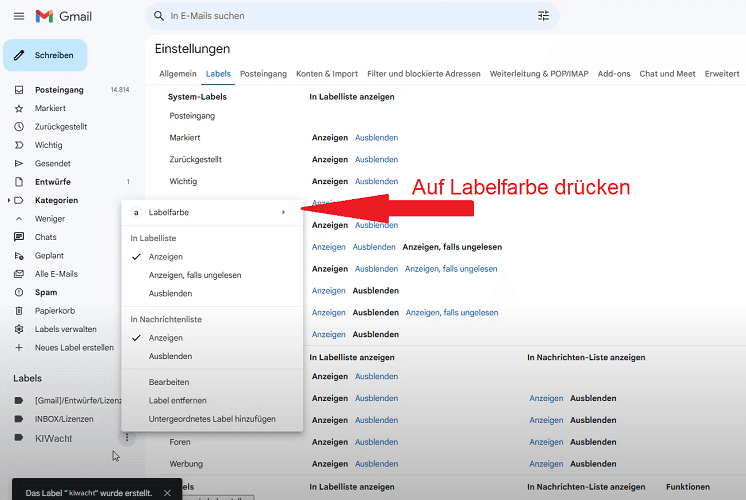
Task: Click plus icon for Neues Label erstellen
Action: coord(19,348)
